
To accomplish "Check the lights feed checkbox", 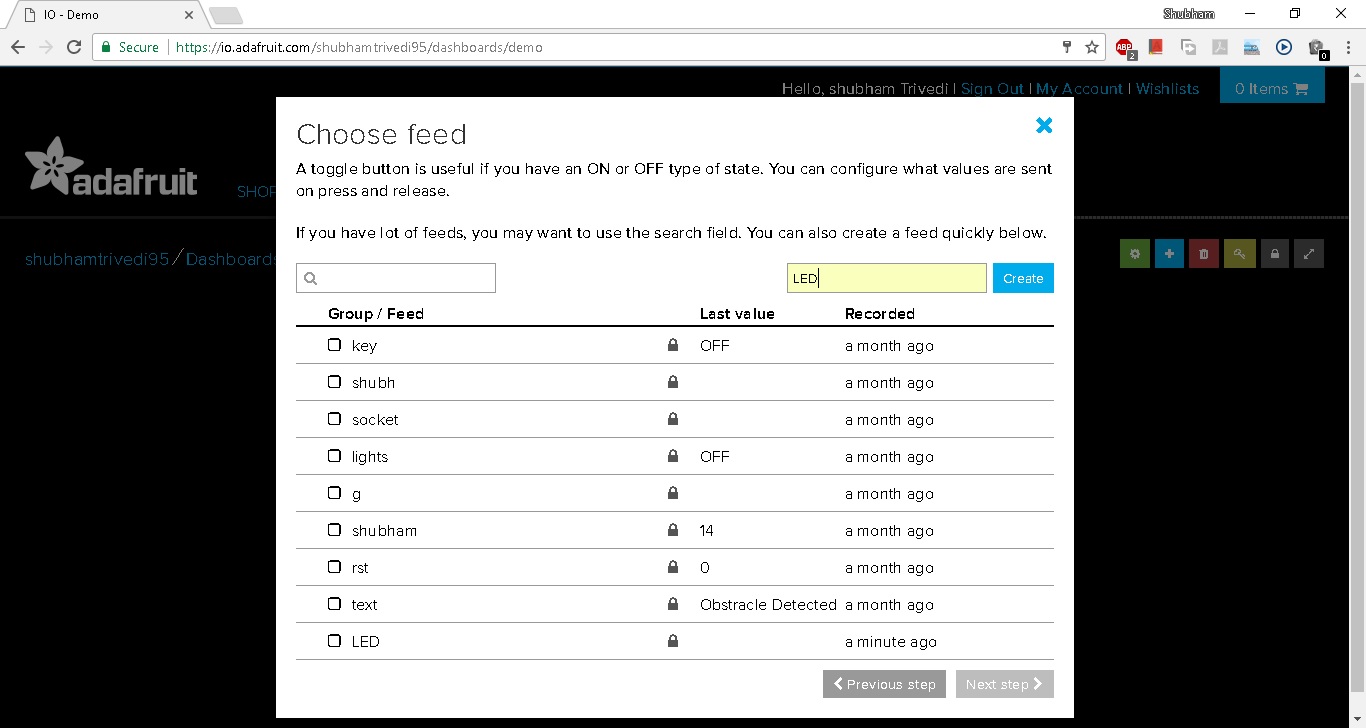I will 335,456.
